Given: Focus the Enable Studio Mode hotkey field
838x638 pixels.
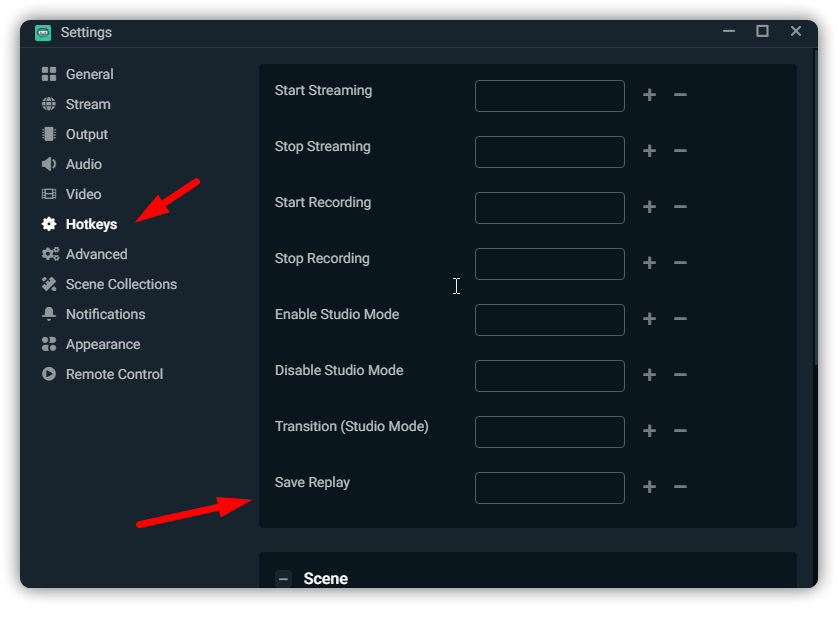Looking at the screenshot, I should point(549,320).
